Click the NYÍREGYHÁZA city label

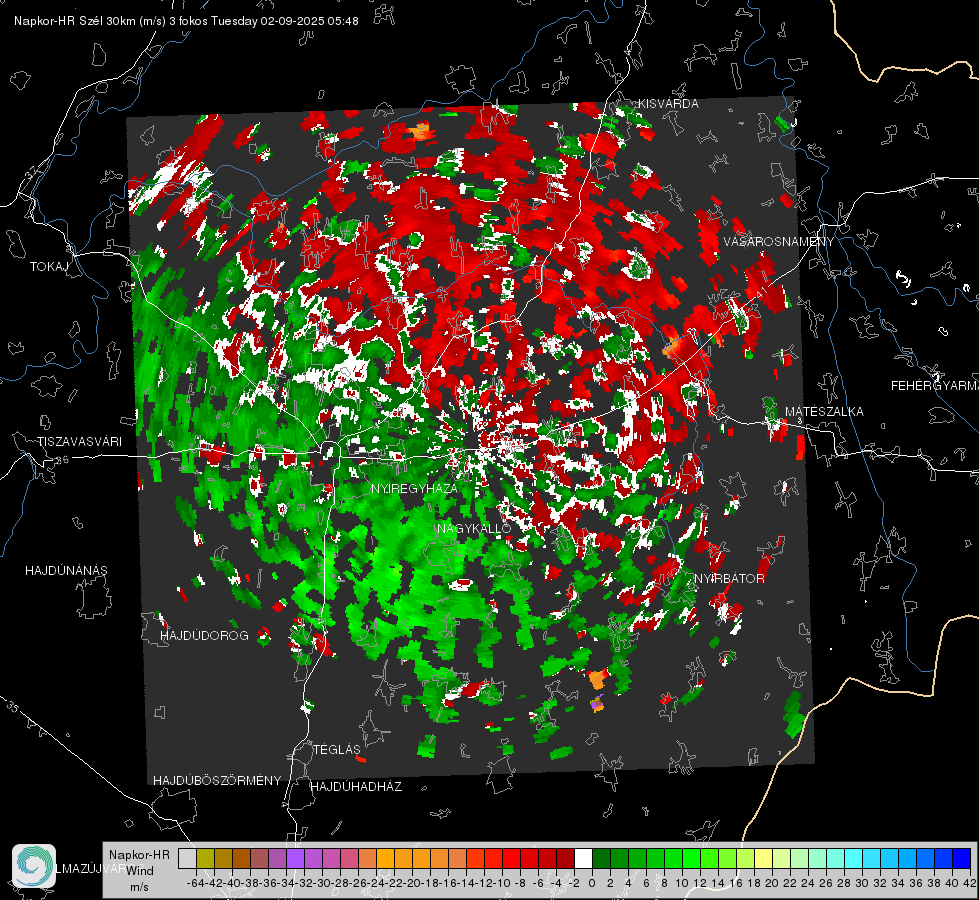point(414,488)
